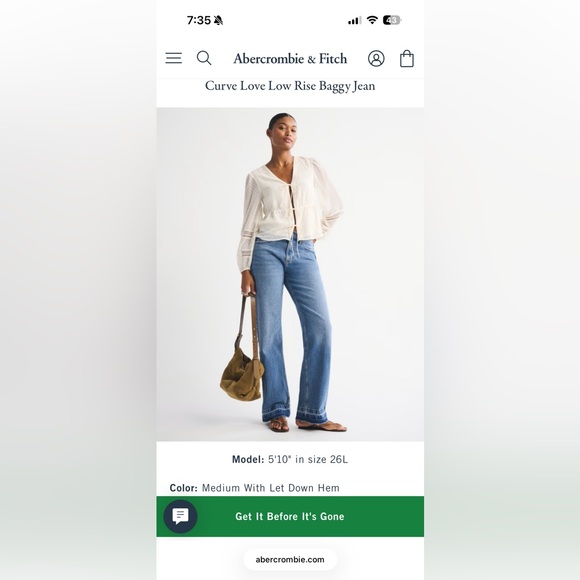Viewport: 580px width, 580px height.
Task: Open the account profile icon
Action: (x=376, y=58)
